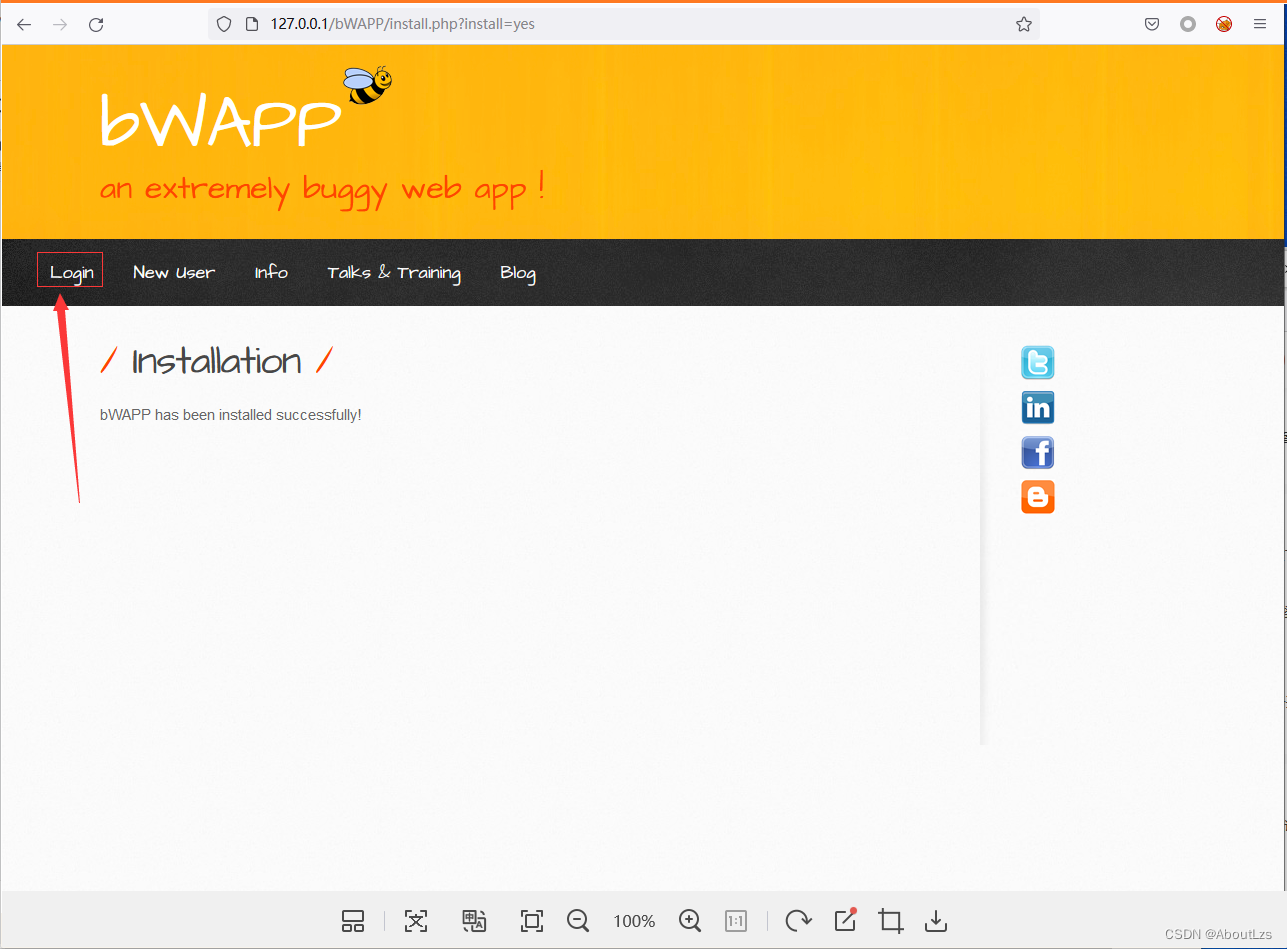Screen dimensions: 1287x949
Task: Click the browser forward arrow
Action: (60, 24)
